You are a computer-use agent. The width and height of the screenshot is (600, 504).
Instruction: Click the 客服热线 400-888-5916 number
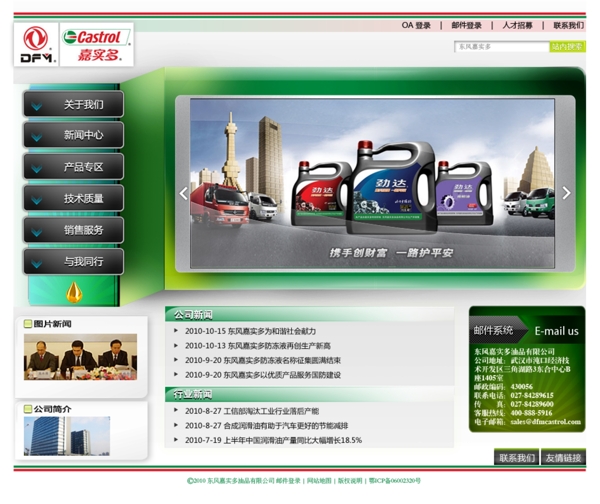(531, 413)
